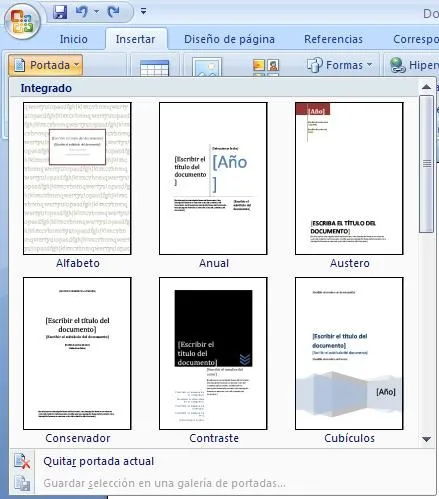Click the Integrado gallery header
Screen dimensions: 439x499
click(x=213, y=88)
